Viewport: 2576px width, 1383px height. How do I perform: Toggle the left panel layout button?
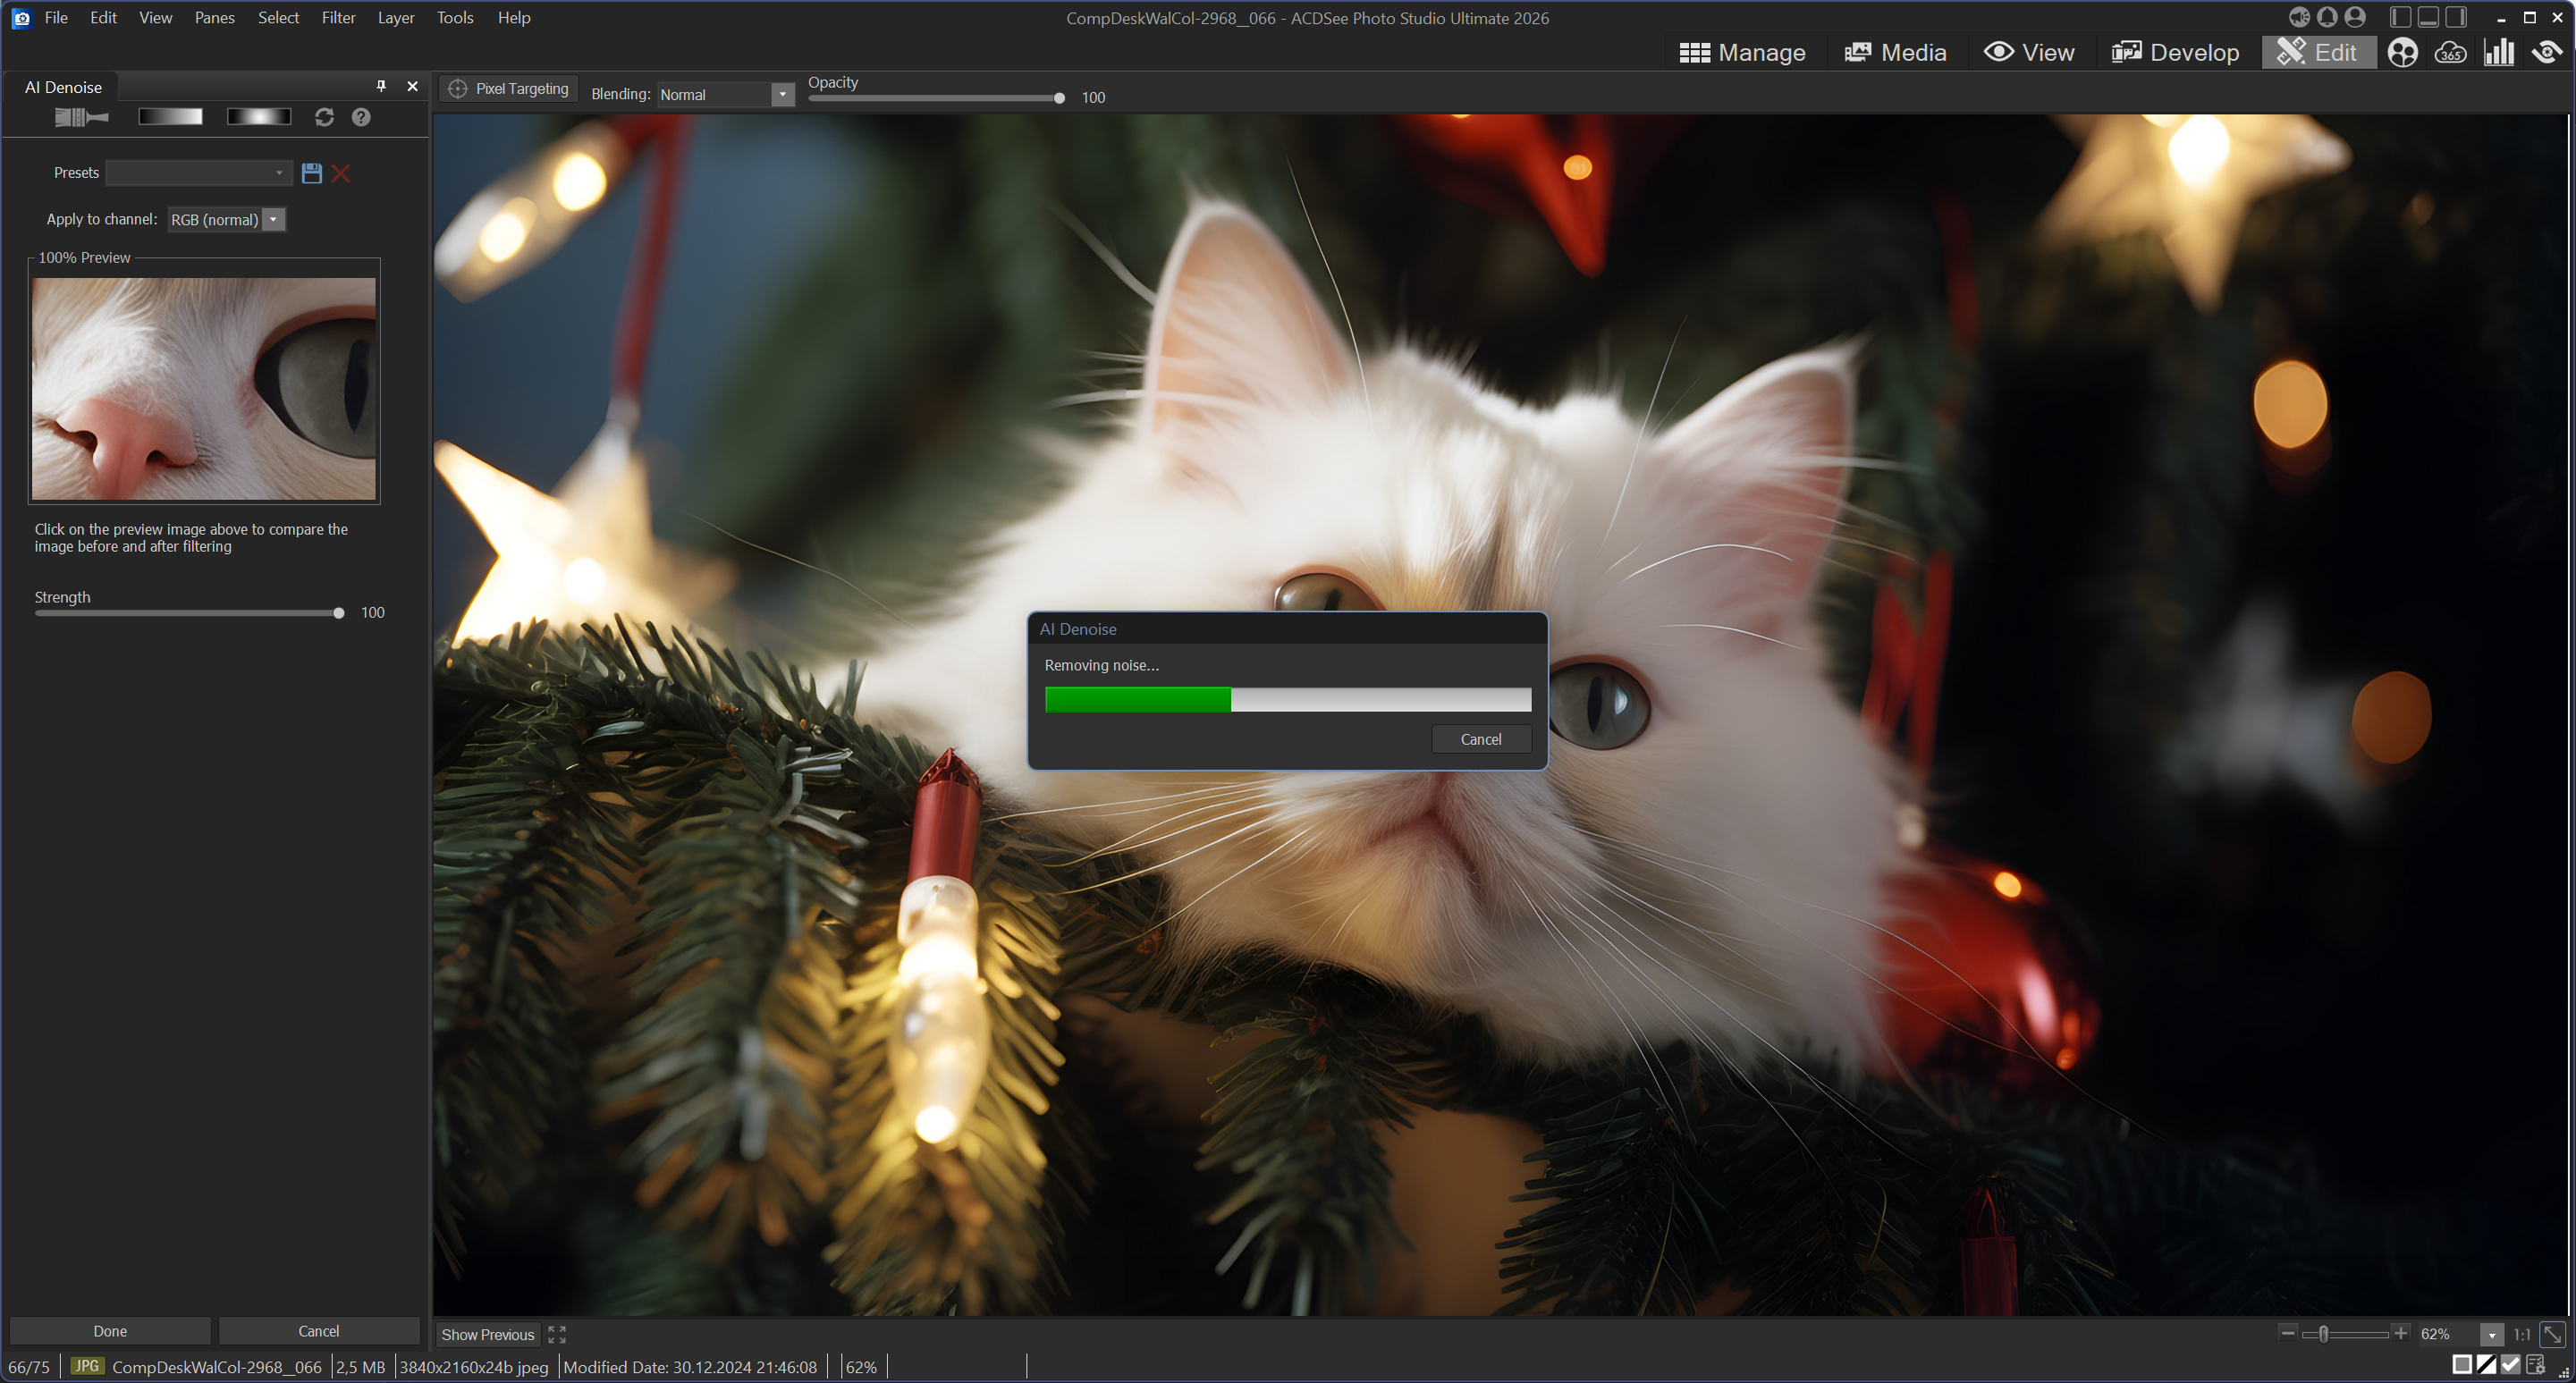pyautogui.click(x=2400, y=17)
